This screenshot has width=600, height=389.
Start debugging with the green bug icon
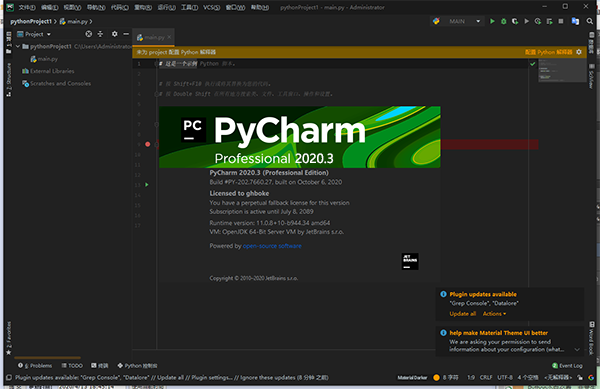coord(504,21)
